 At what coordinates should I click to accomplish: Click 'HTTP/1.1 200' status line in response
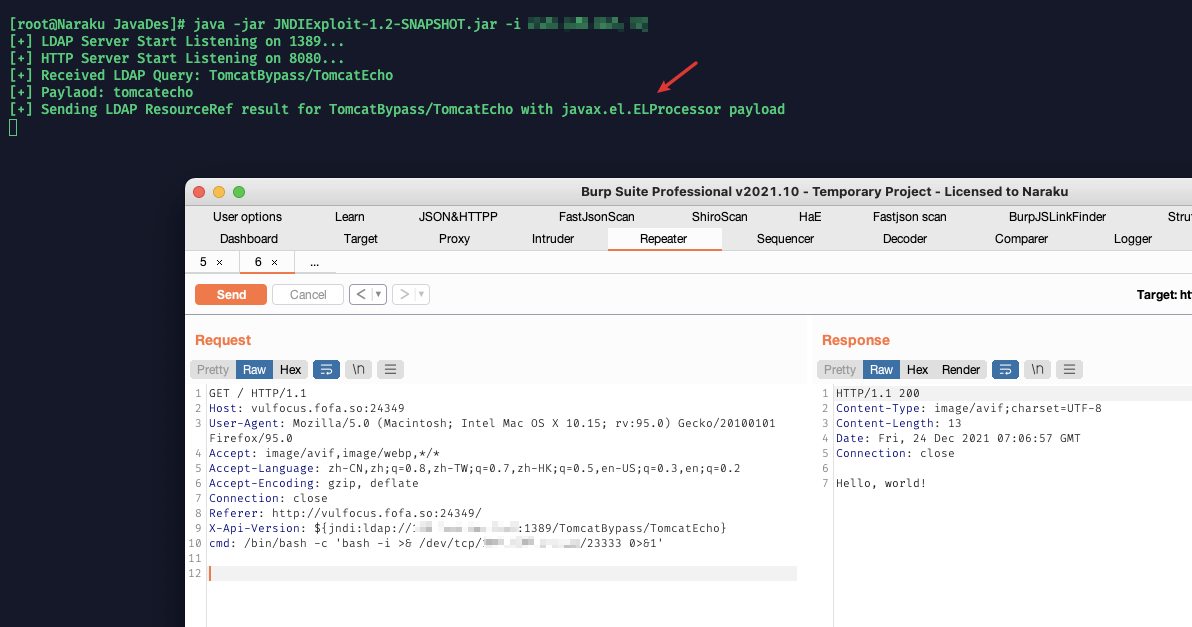(x=877, y=393)
